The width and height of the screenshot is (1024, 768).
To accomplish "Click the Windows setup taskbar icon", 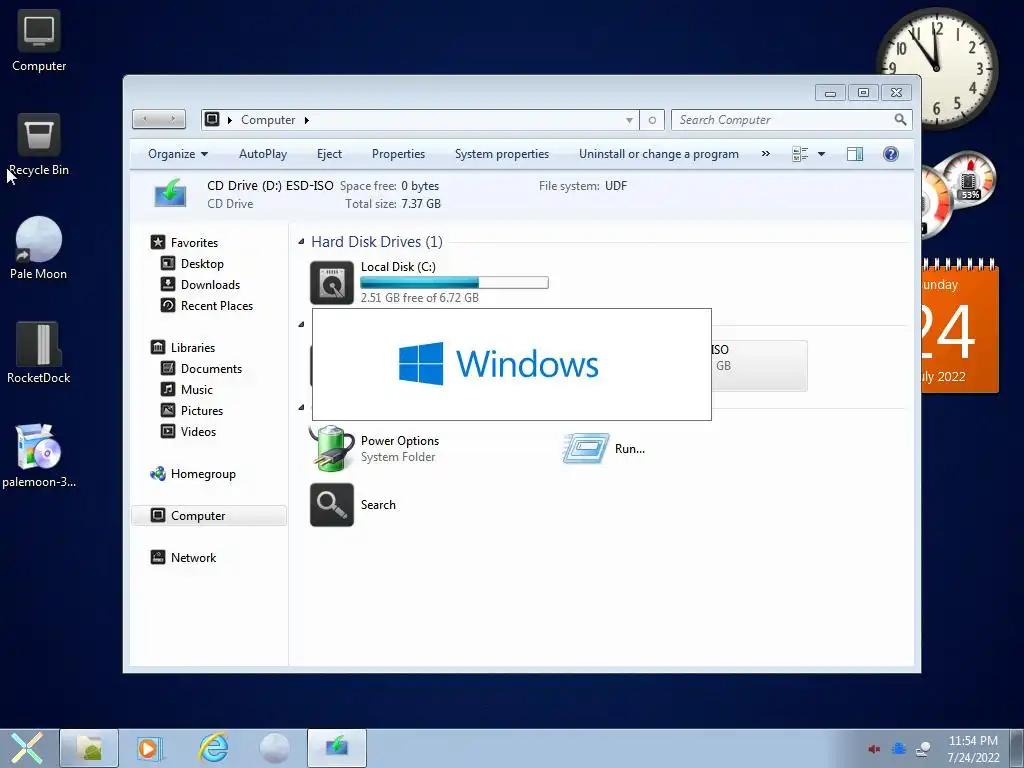I will point(337,748).
